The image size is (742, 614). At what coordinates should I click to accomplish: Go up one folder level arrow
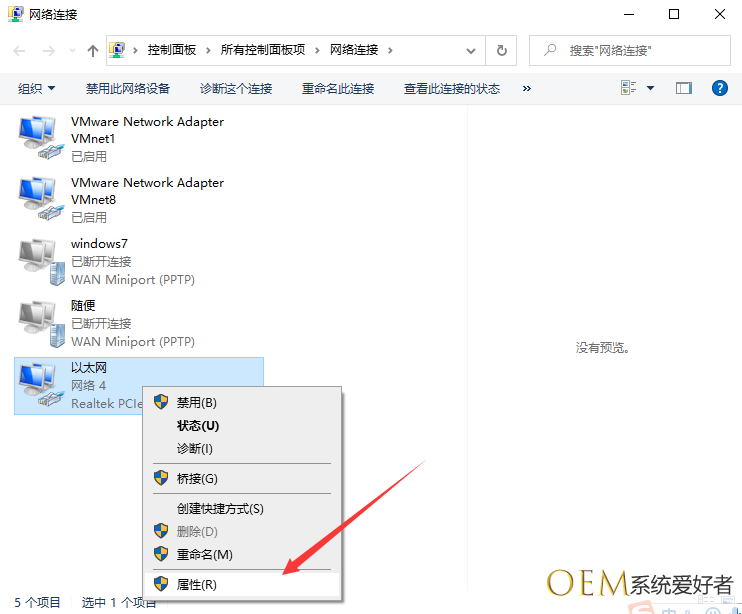coord(93,50)
